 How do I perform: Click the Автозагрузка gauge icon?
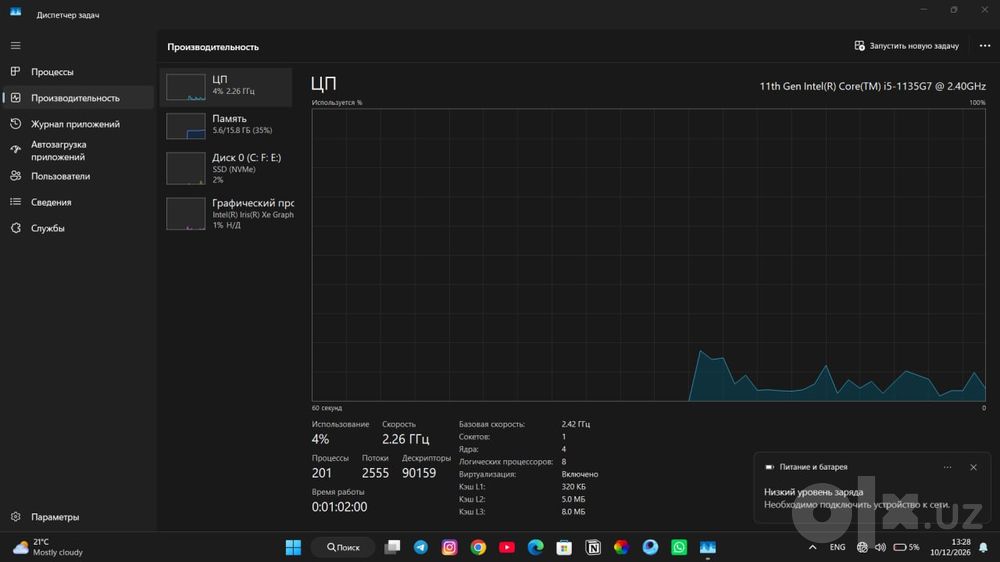click(x=15, y=149)
